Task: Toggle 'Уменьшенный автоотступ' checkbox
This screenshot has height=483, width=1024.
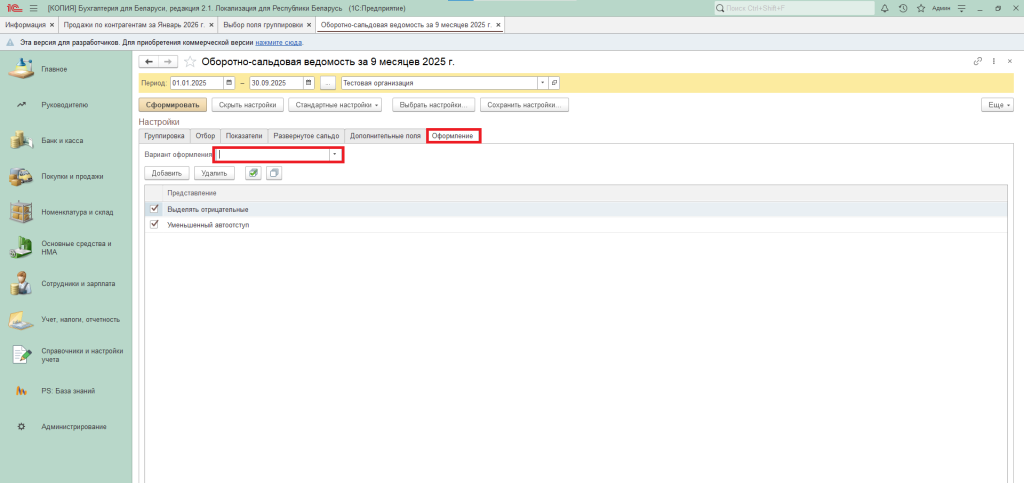Action: click(x=154, y=225)
